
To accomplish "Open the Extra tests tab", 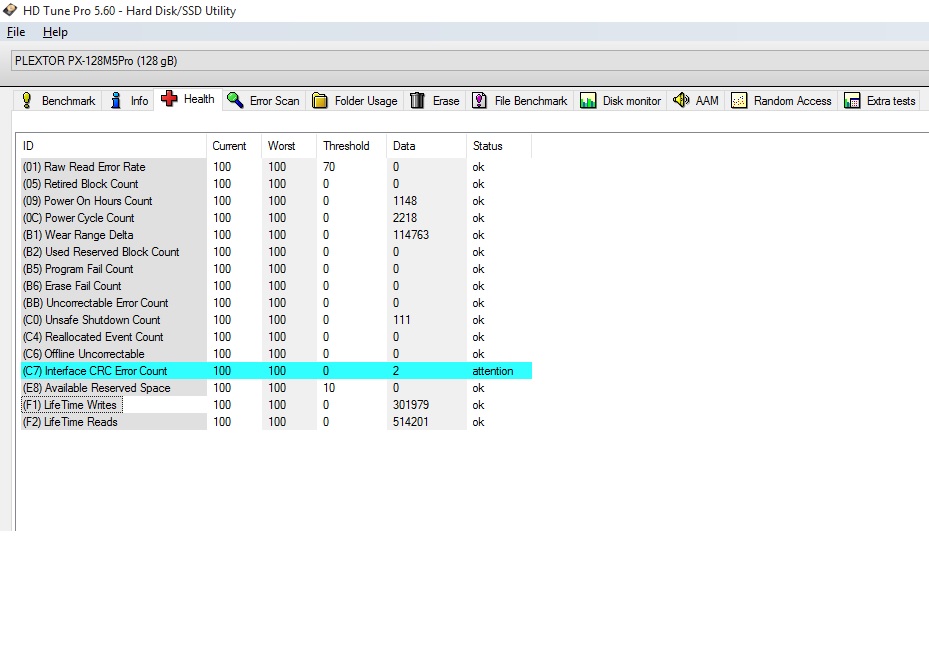I will (880, 101).
